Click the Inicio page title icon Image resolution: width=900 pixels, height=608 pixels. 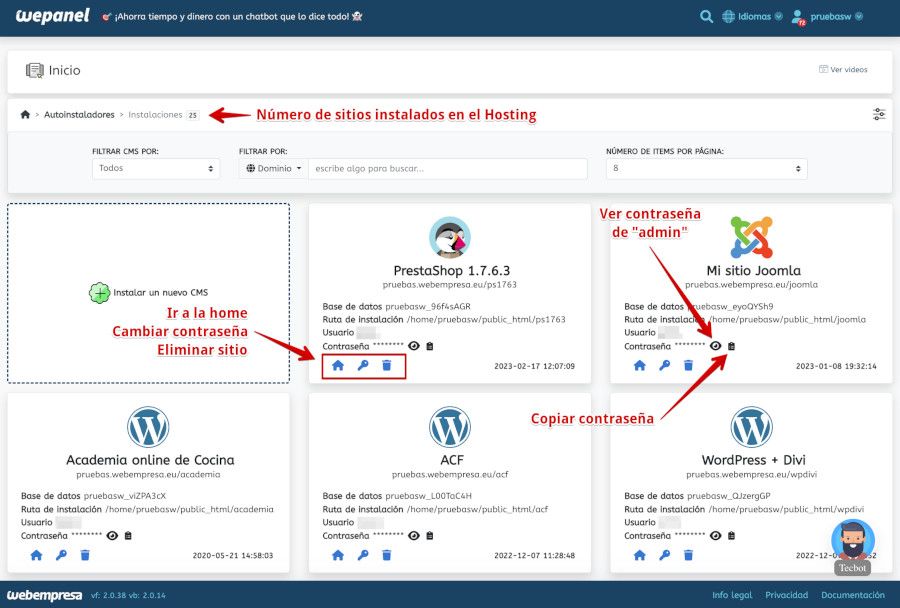click(34, 70)
